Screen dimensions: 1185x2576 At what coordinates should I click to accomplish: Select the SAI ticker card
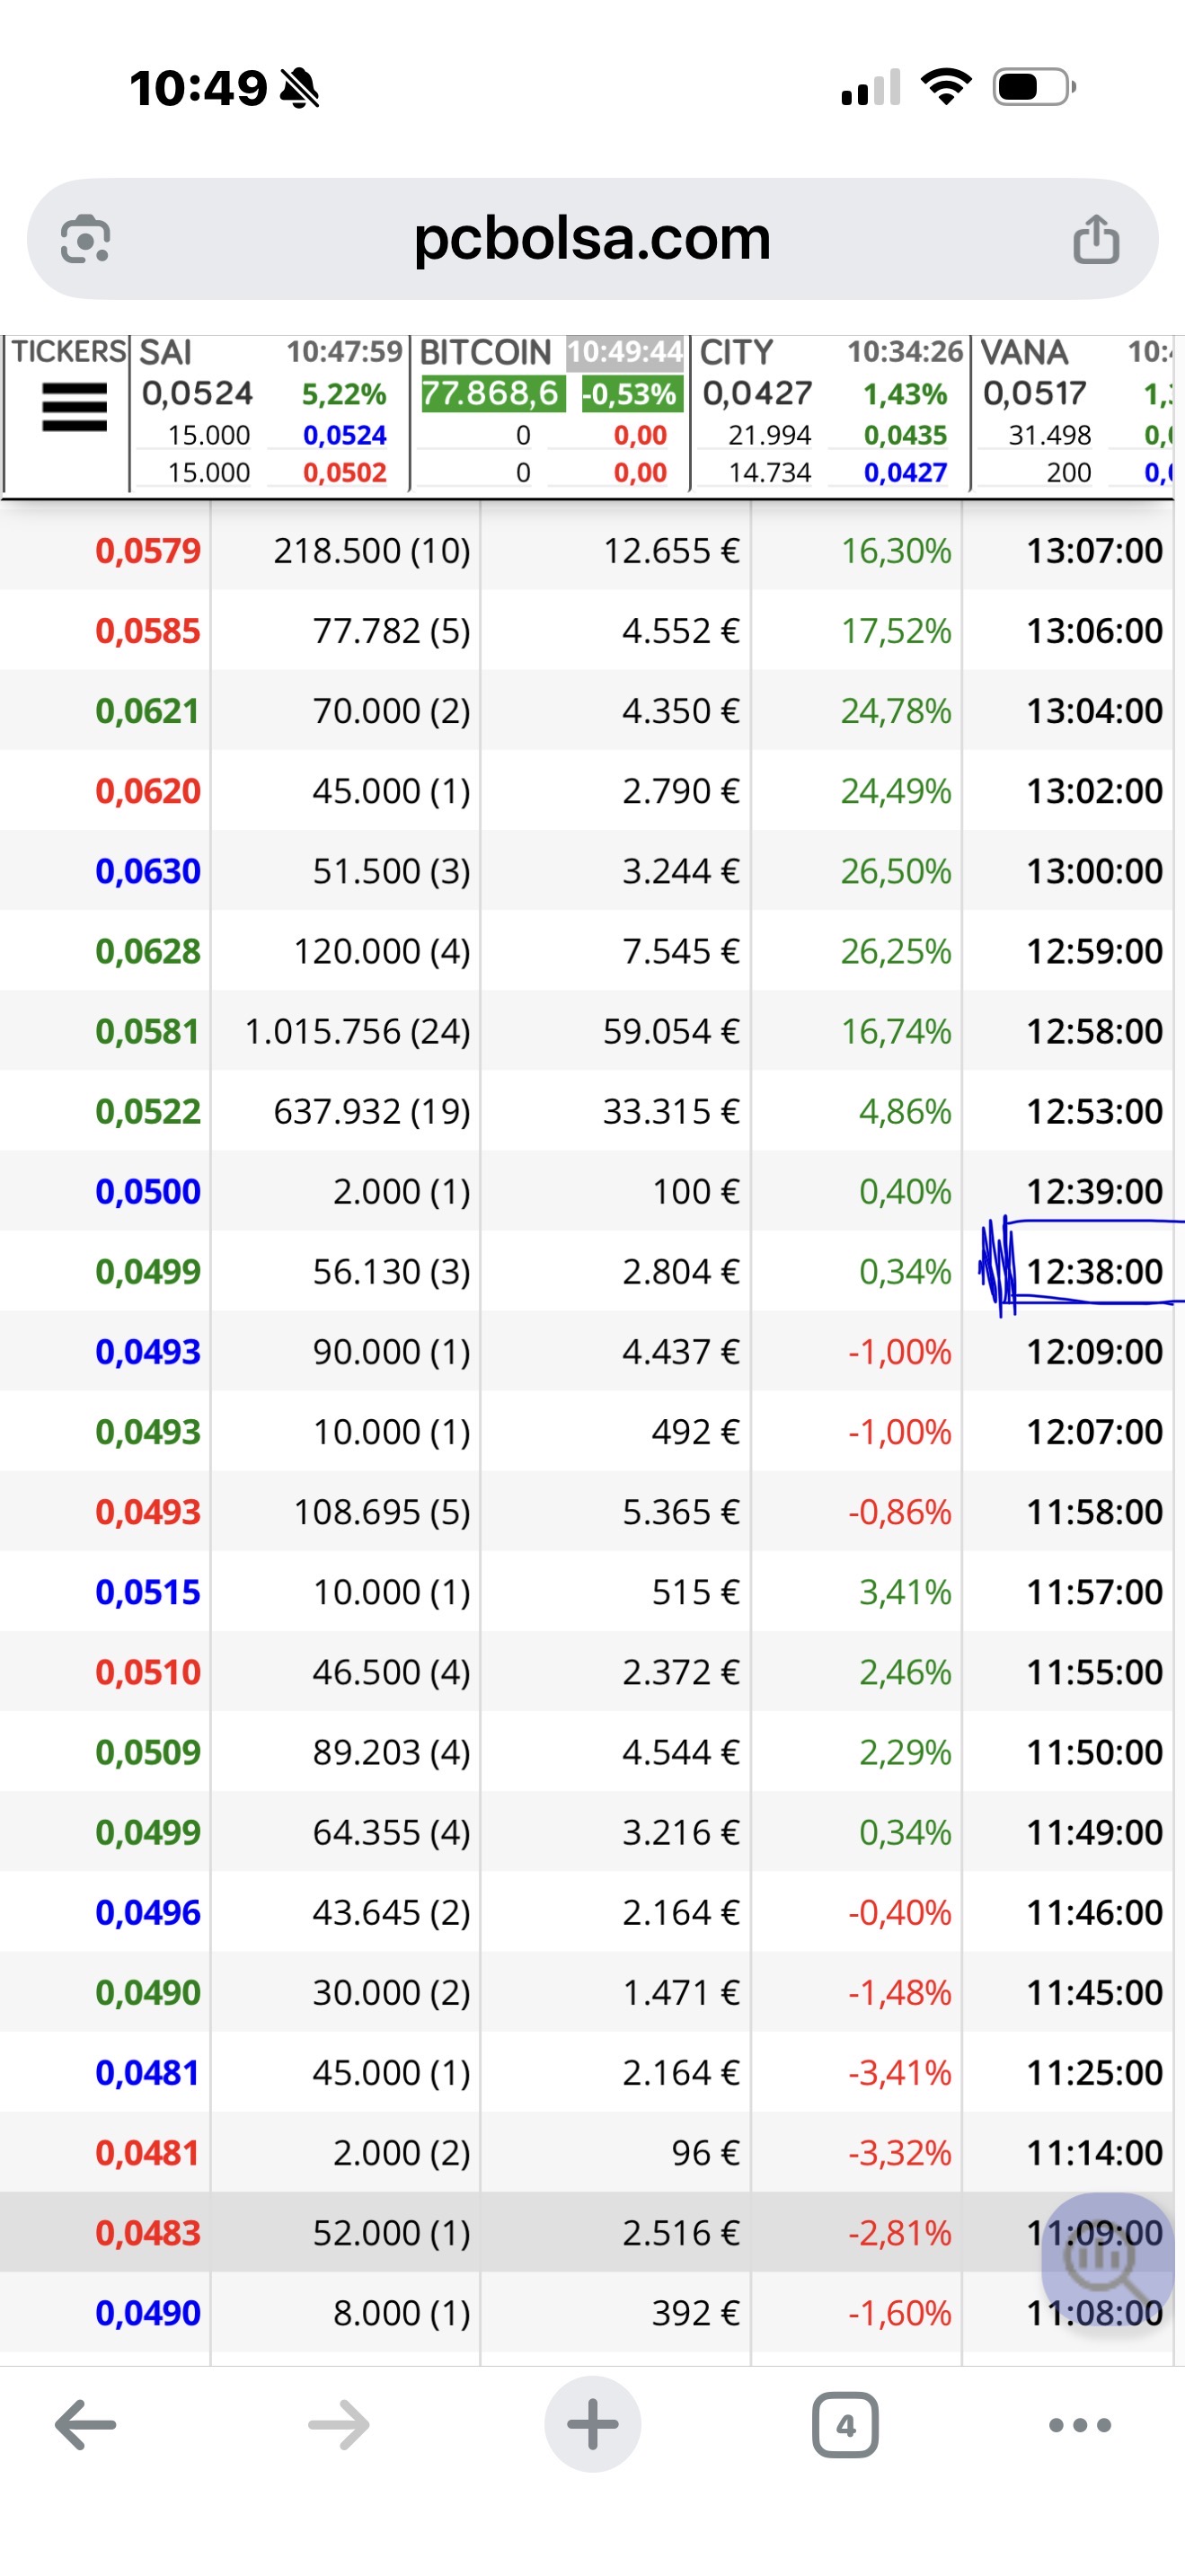pos(269,413)
